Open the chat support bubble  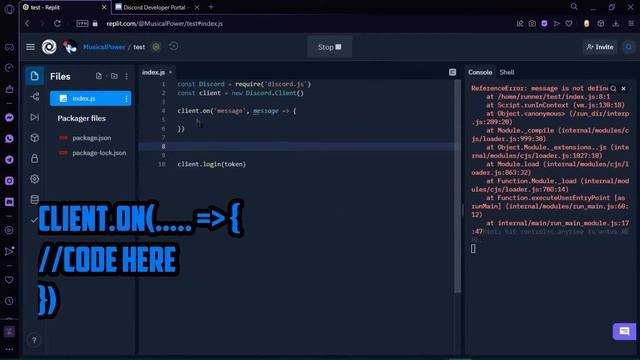(x=624, y=331)
